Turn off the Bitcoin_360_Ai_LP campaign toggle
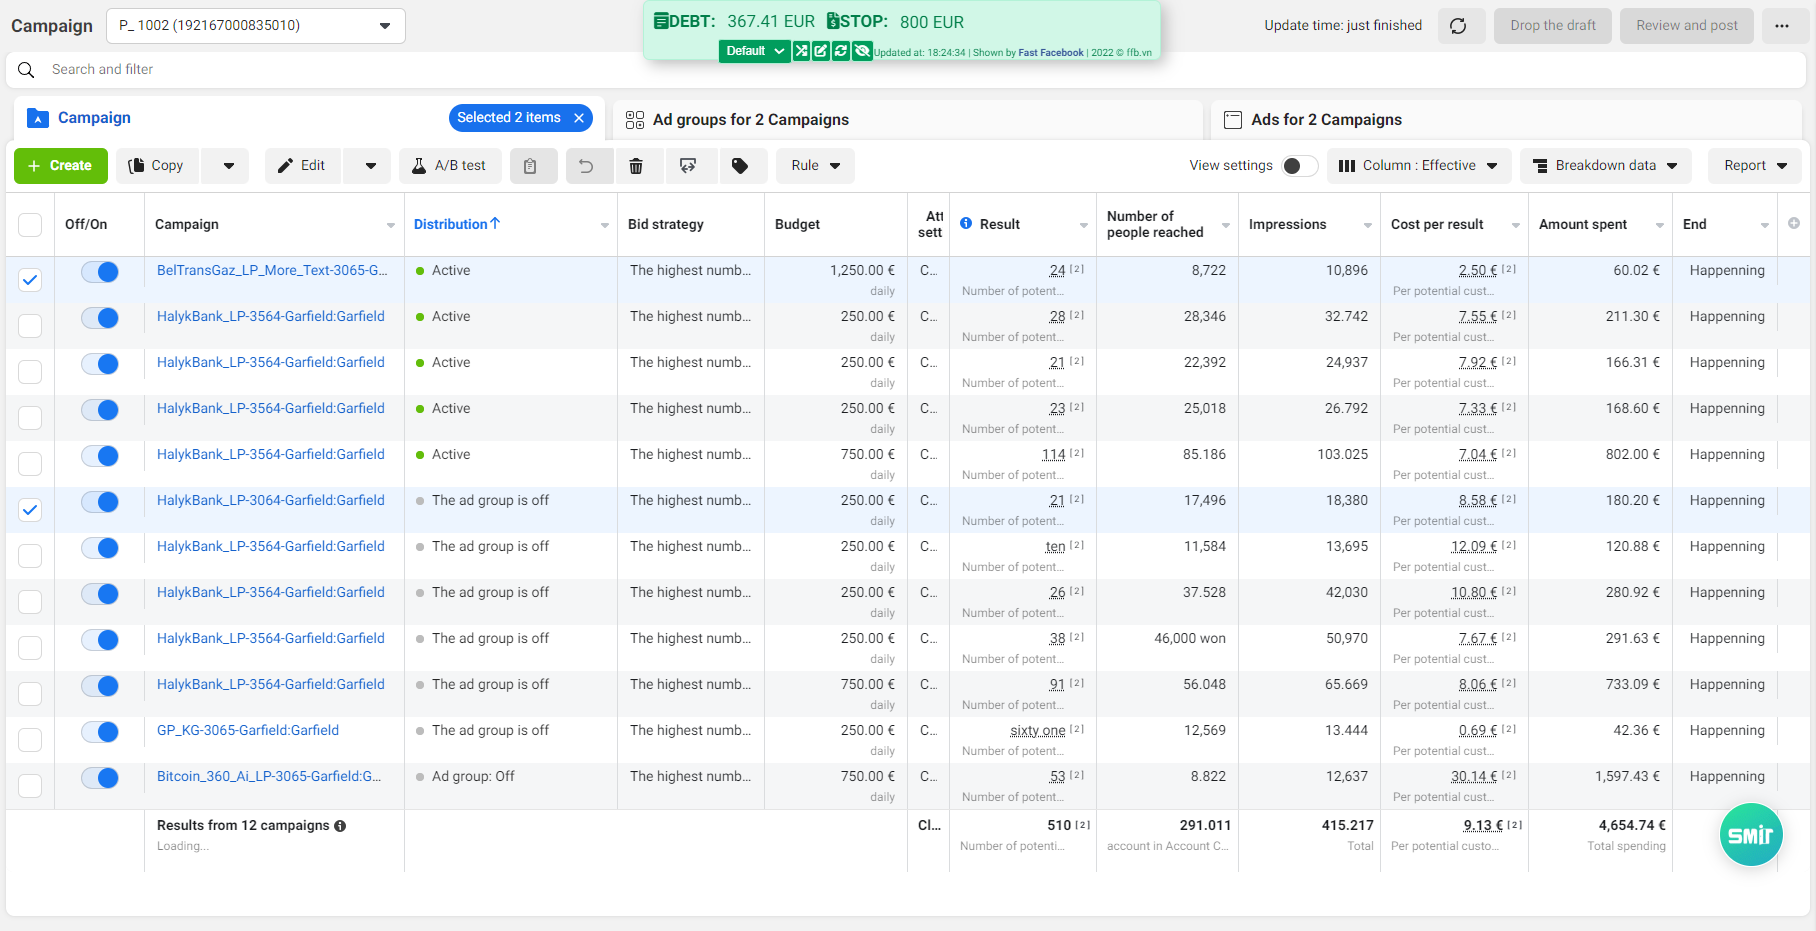The image size is (1816, 931). (x=100, y=778)
